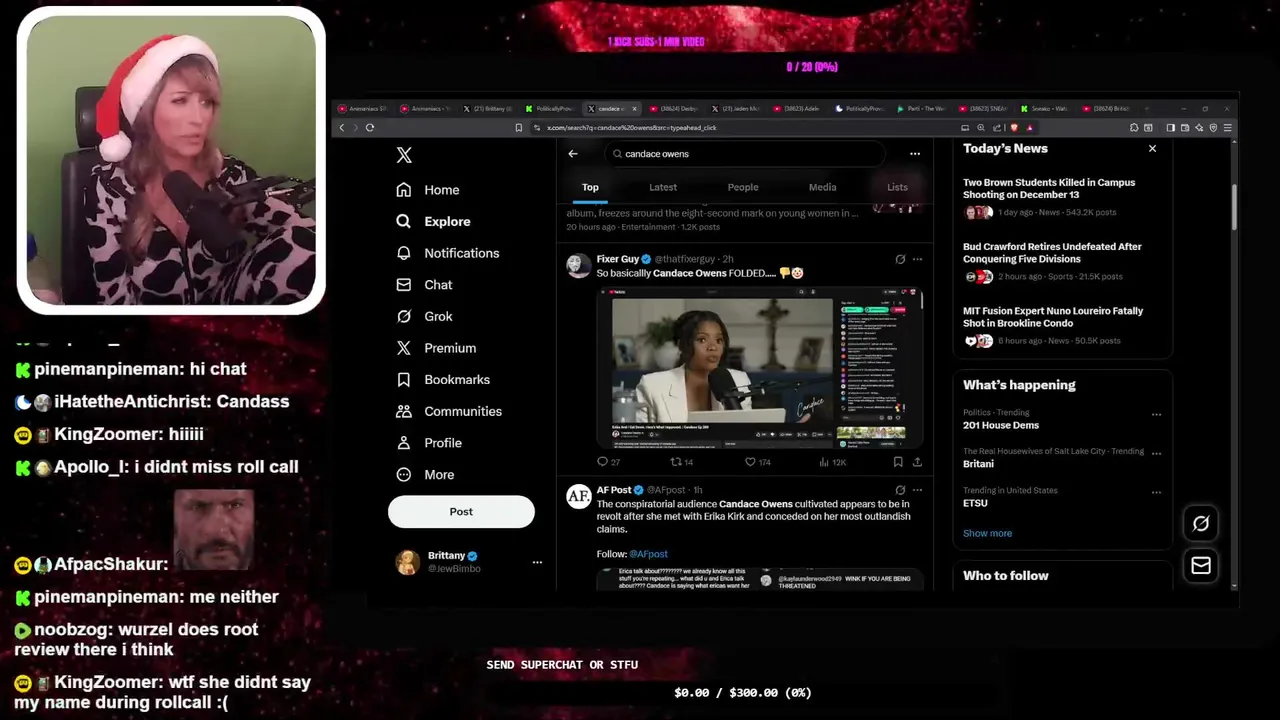Image resolution: width=1280 pixels, height=720 pixels.
Task: Open Fixer Guy profile avatar
Action: [x=578, y=265]
